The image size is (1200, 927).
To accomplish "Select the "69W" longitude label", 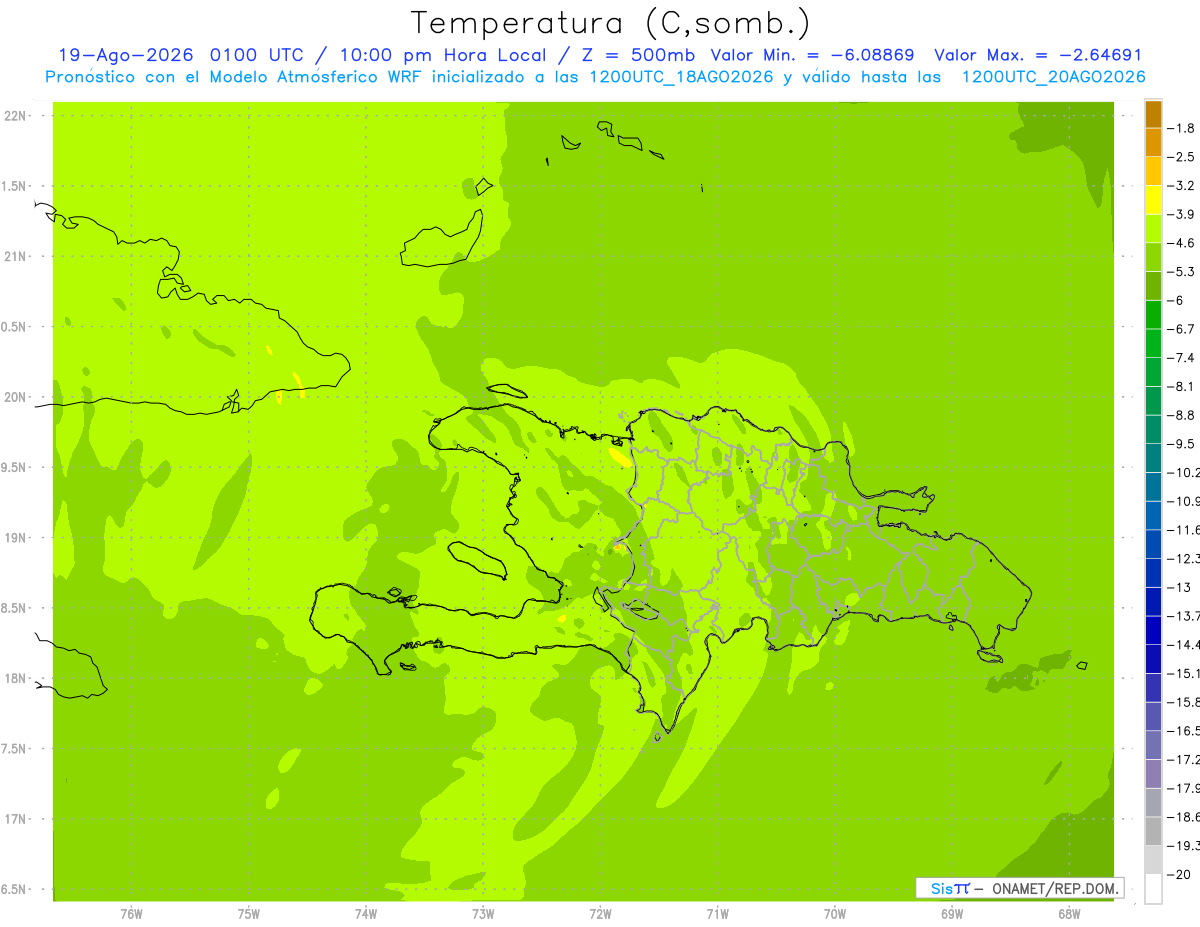I will (x=952, y=914).
